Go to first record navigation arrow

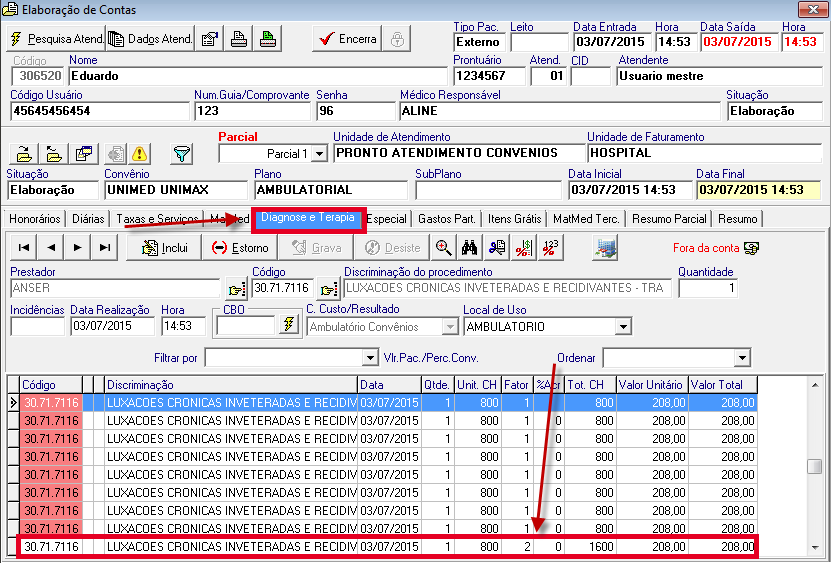tap(23, 248)
